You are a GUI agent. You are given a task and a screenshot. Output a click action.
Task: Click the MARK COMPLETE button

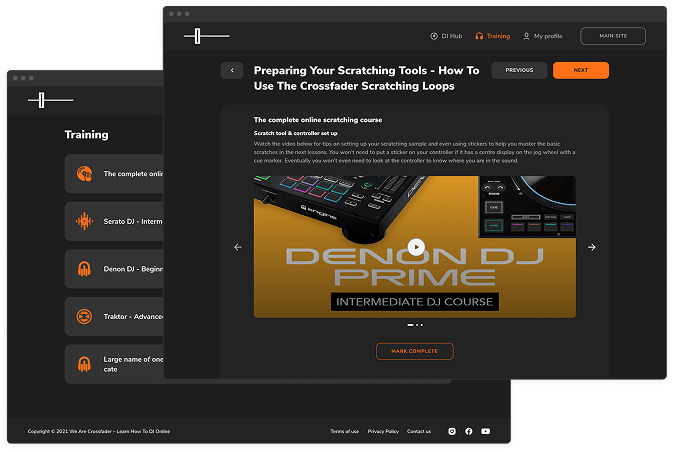[415, 351]
